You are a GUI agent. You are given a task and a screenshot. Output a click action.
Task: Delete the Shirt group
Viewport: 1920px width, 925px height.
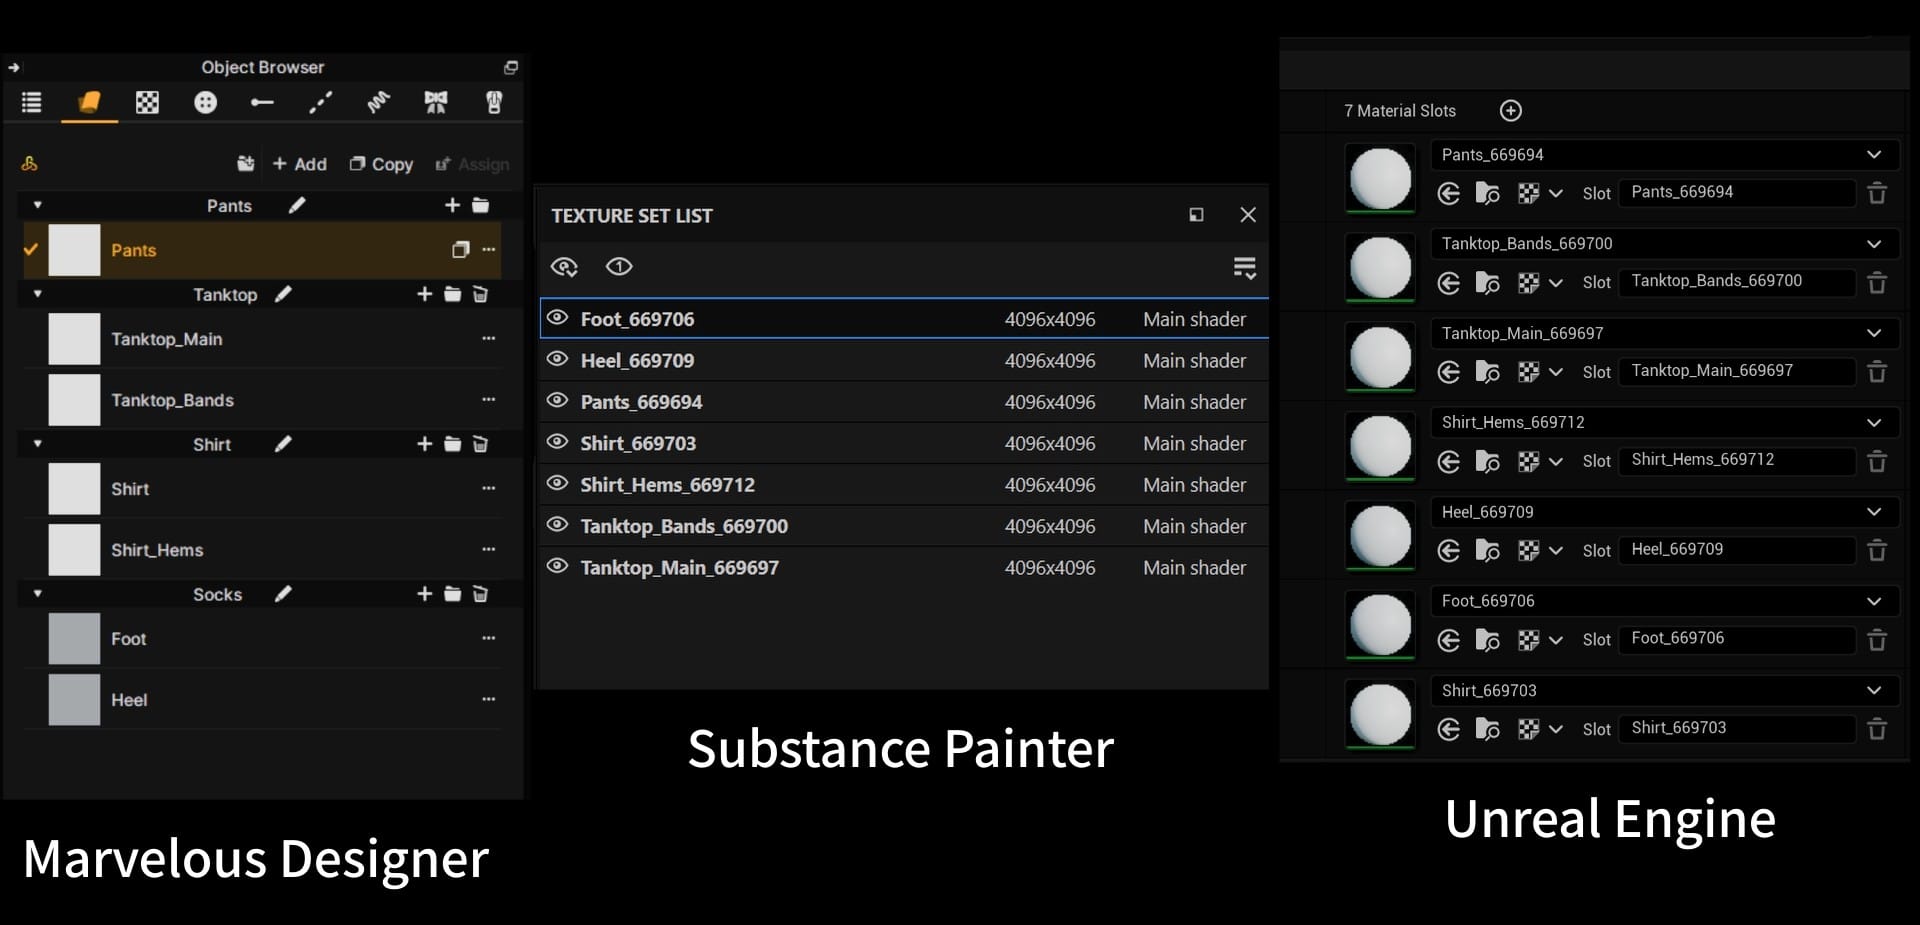click(480, 443)
